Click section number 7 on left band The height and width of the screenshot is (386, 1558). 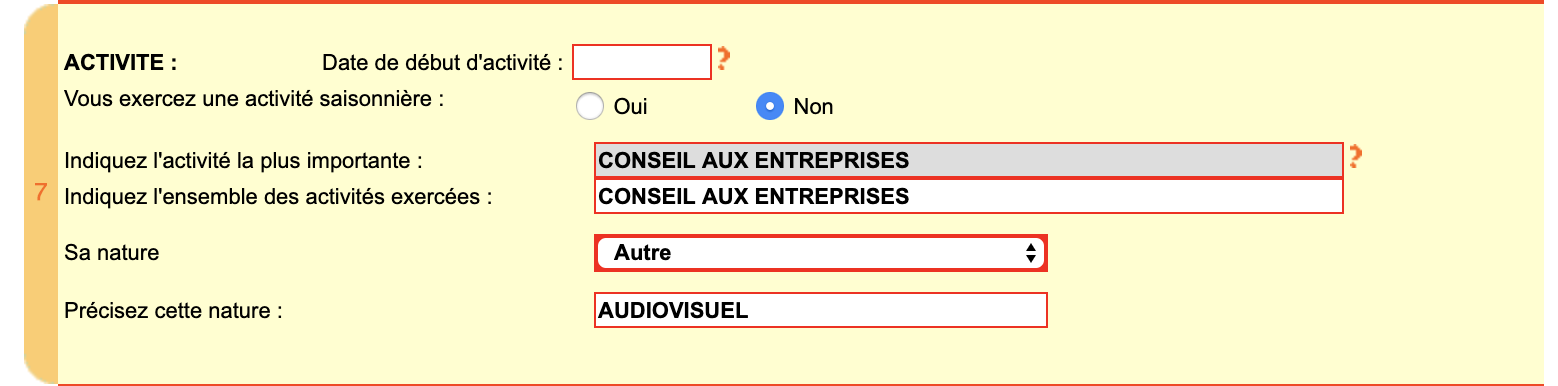point(41,192)
